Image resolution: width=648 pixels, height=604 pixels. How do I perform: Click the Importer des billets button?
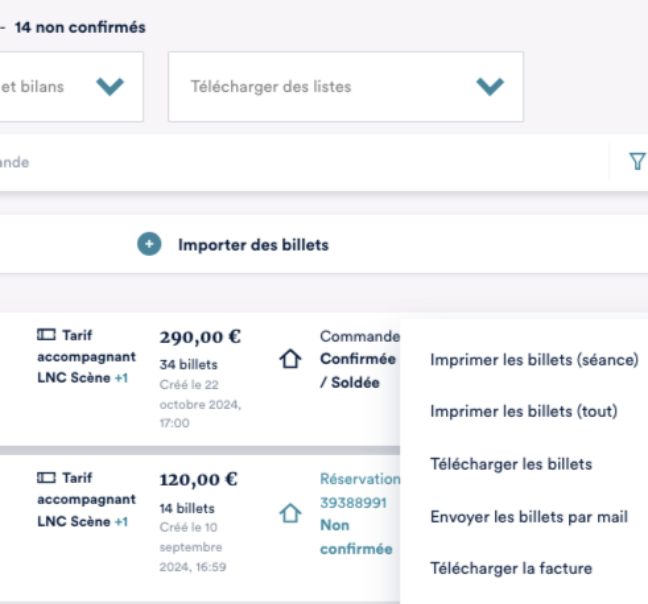(x=253, y=245)
